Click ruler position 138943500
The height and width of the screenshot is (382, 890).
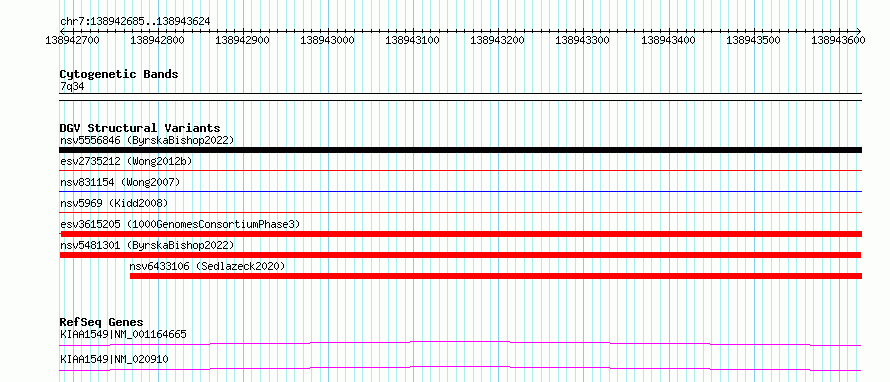pos(753,40)
